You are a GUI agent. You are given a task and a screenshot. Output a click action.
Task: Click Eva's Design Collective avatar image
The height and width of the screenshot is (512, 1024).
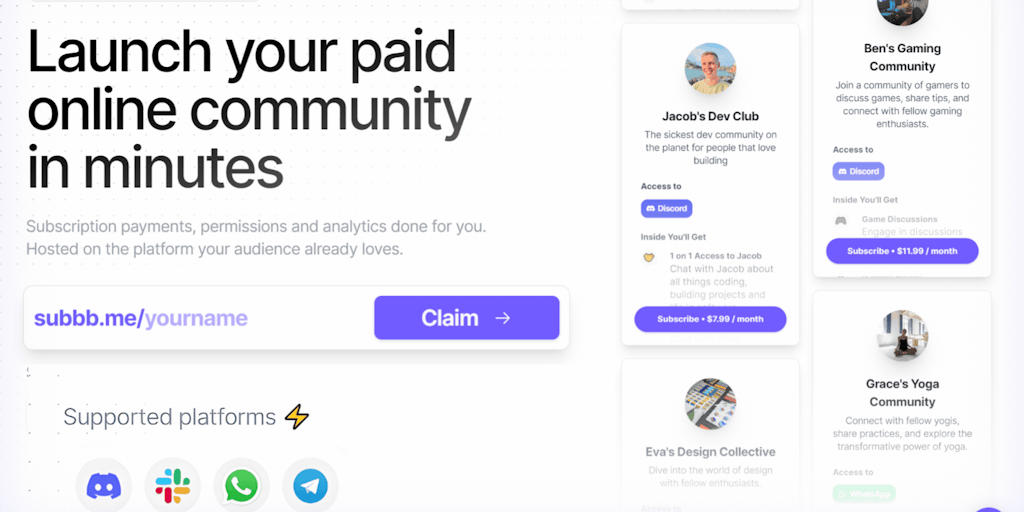pyautogui.click(x=710, y=404)
